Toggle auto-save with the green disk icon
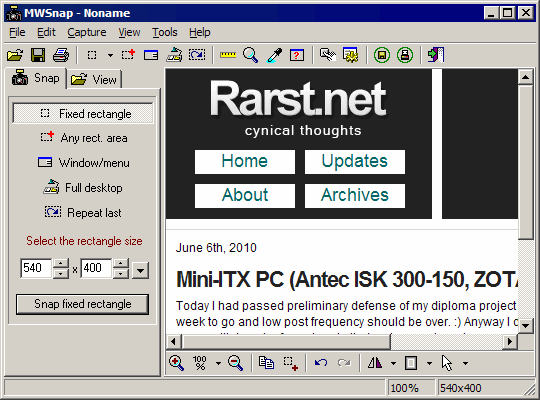Image resolution: width=540 pixels, height=400 pixels. coord(382,55)
